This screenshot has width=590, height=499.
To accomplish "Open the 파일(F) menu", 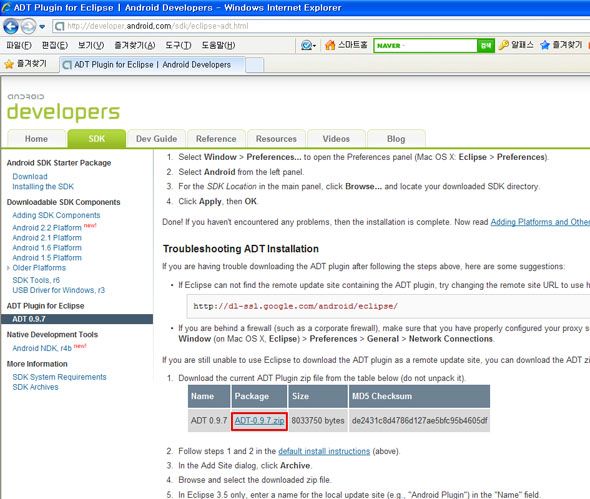I will tap(19, 46).
